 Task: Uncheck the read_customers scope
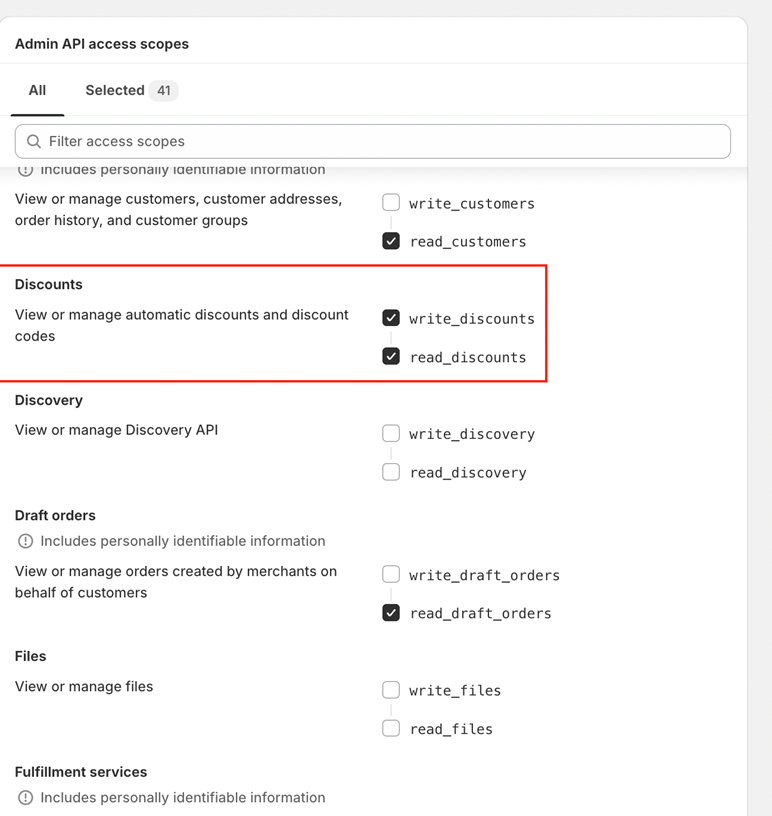[391, 241]
